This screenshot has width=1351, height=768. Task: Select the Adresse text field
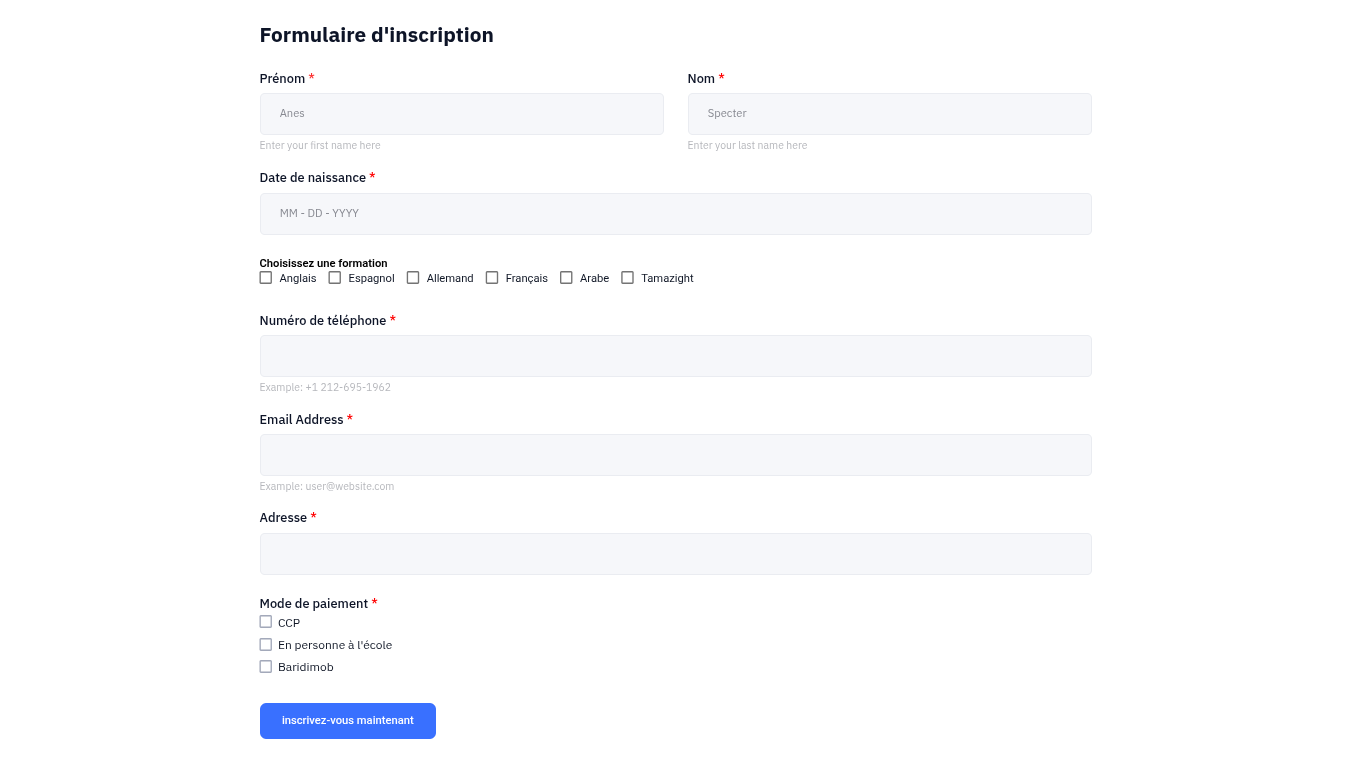pos(676,554)
